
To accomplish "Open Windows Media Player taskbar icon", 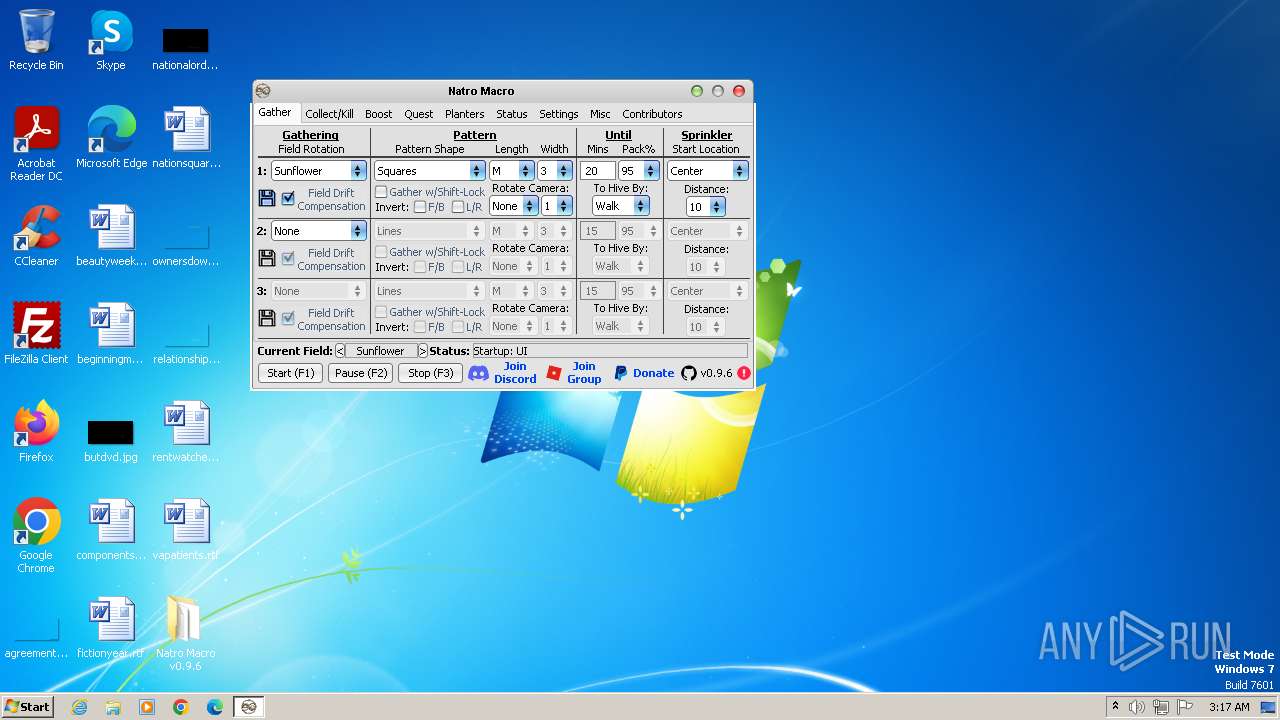I will [147, 707].
